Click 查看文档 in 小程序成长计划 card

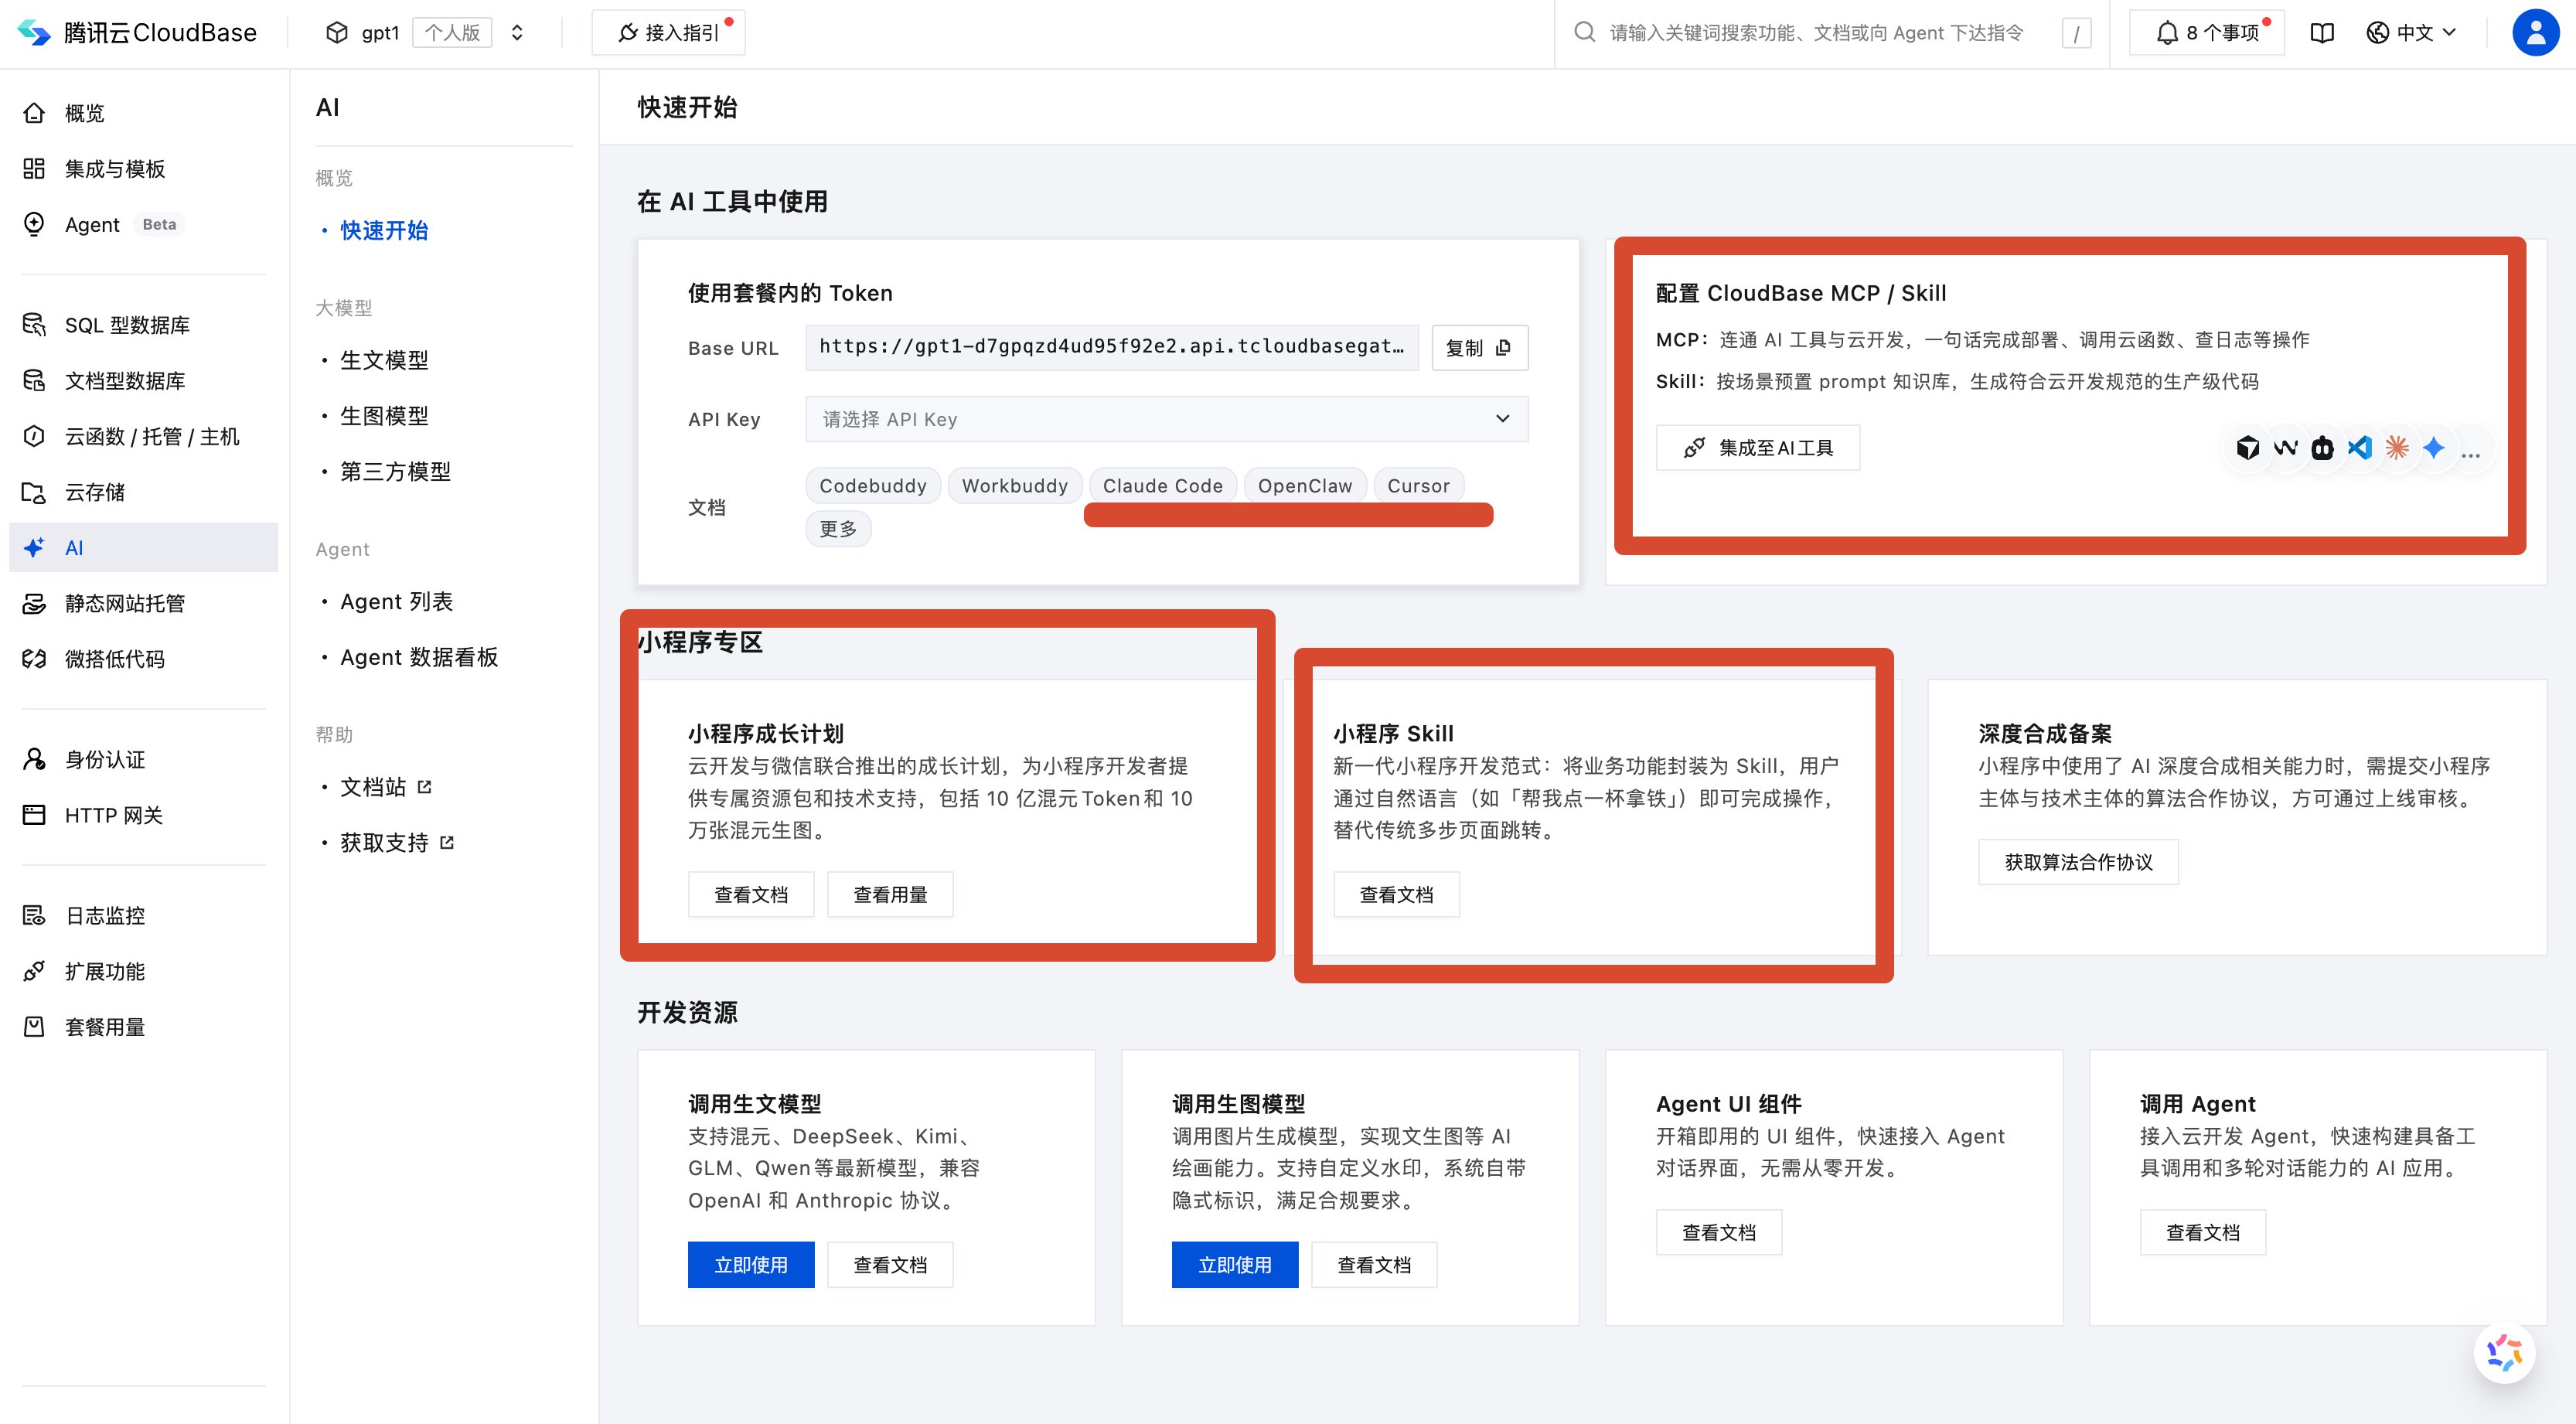point(751,895)
